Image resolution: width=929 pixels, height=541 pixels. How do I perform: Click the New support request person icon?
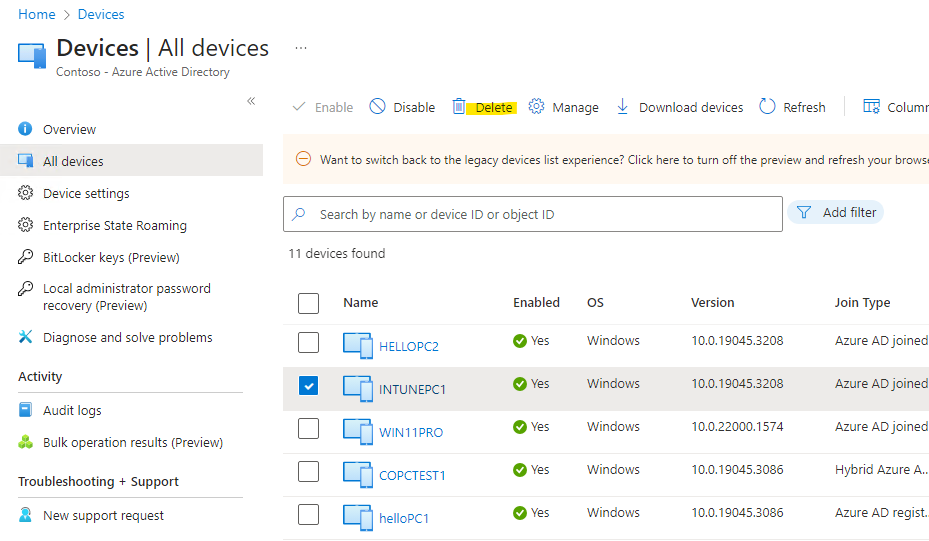25,514
